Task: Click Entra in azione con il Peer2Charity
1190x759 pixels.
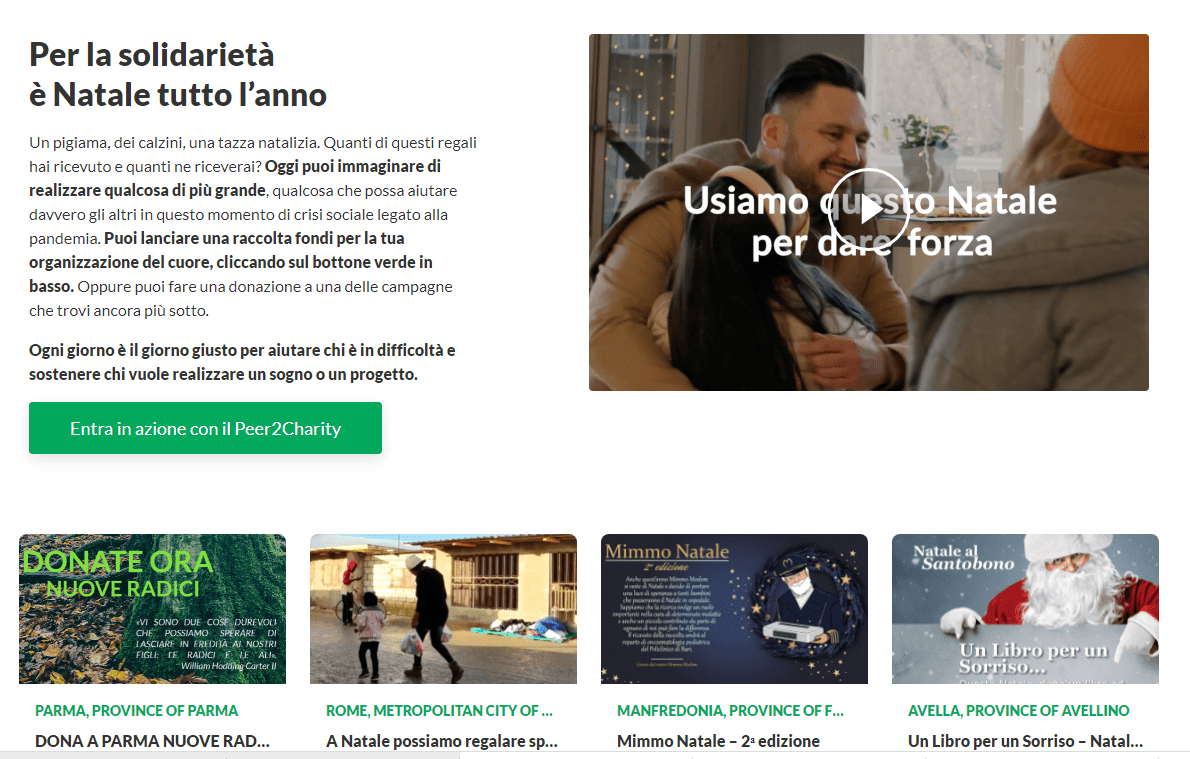Action: pyautogui.click(x=205, y=428)
